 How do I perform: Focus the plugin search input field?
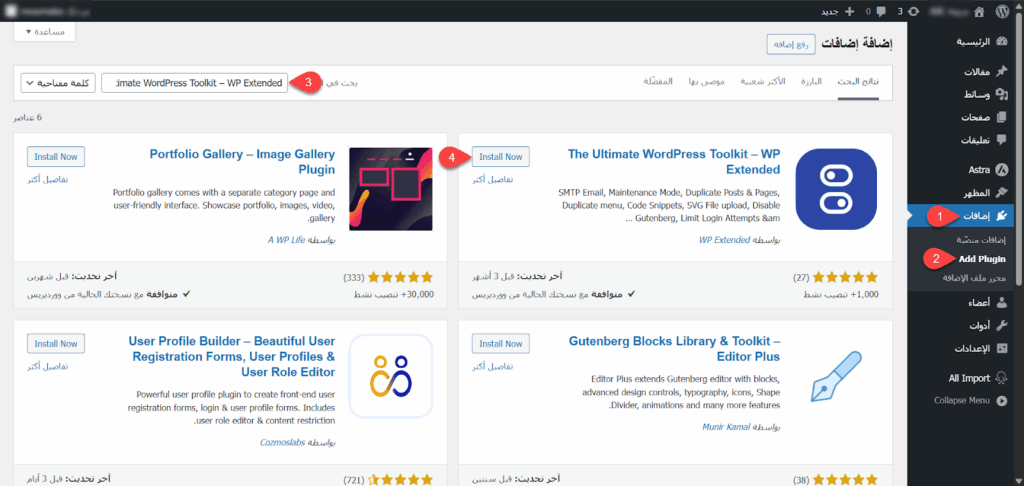click(195, 83)
